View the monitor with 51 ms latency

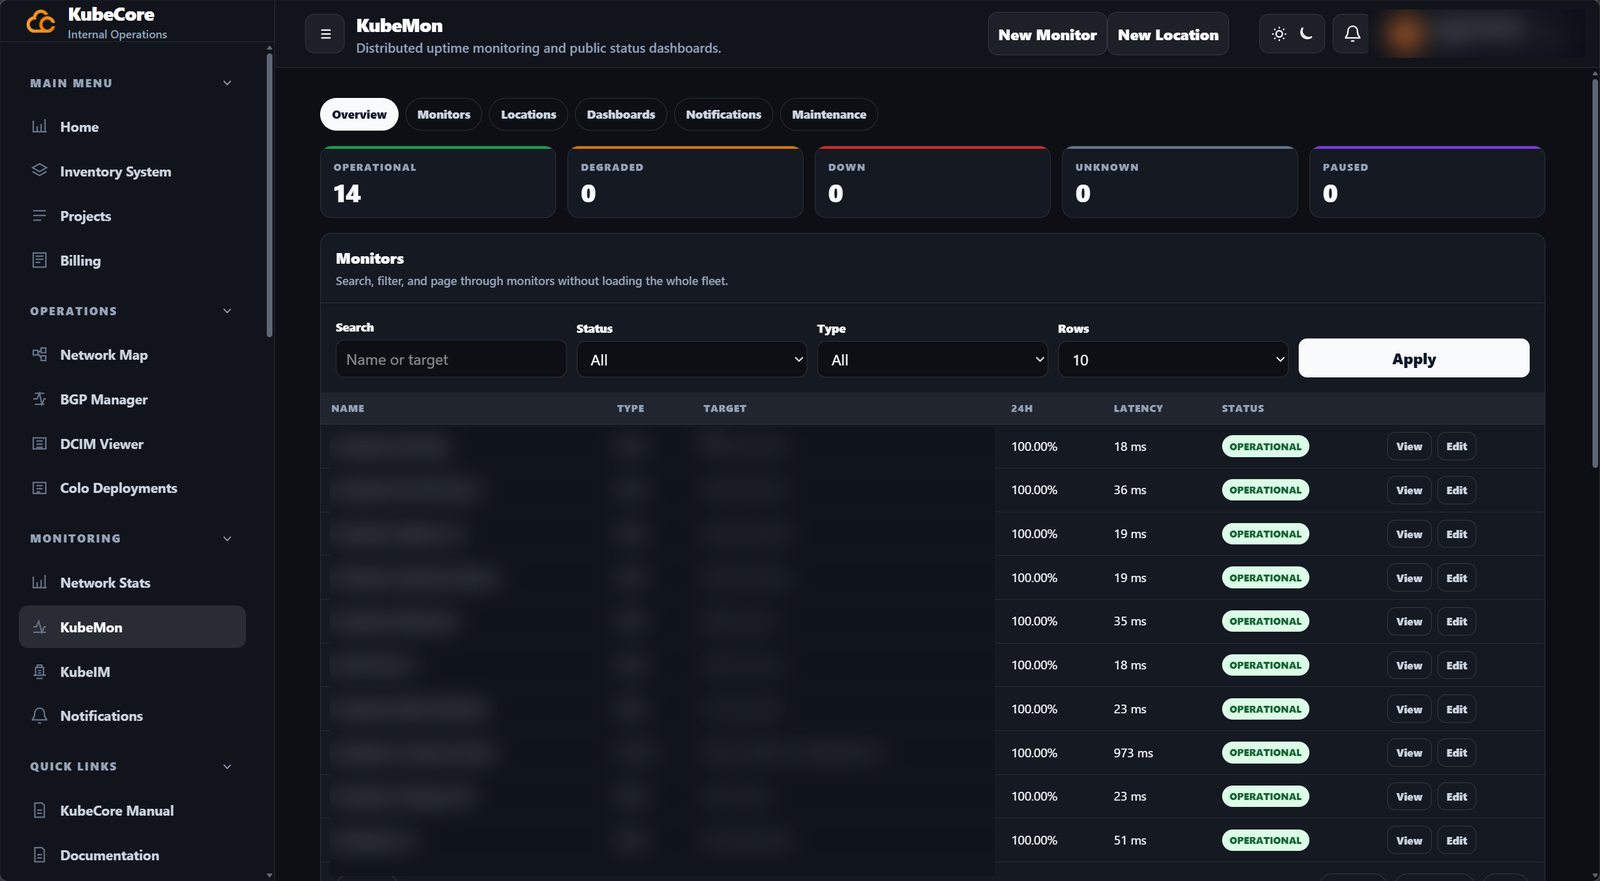1409,841
